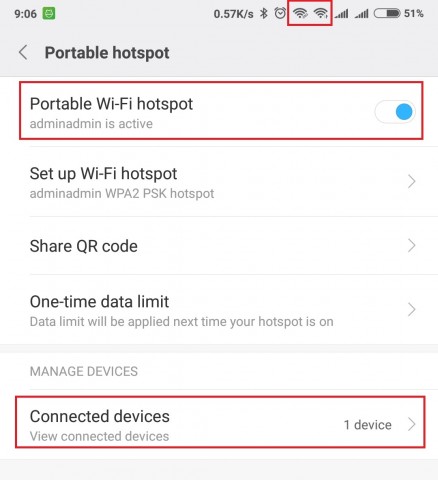
Task: Tap the battery icon in the status bar
Action: 387,13
